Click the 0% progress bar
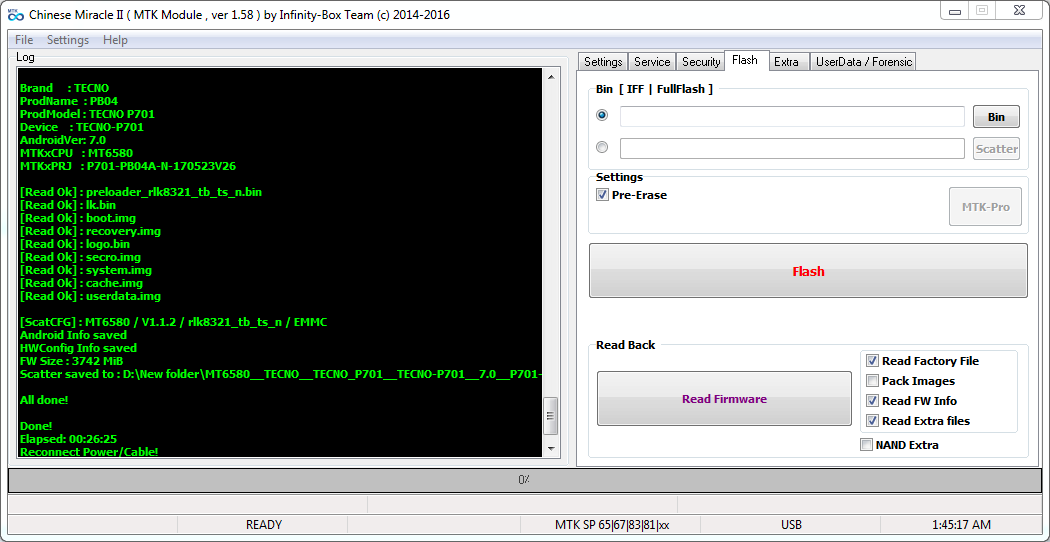Image resolution: width=1050 pixels, height=542 pixels. [524, 480]
